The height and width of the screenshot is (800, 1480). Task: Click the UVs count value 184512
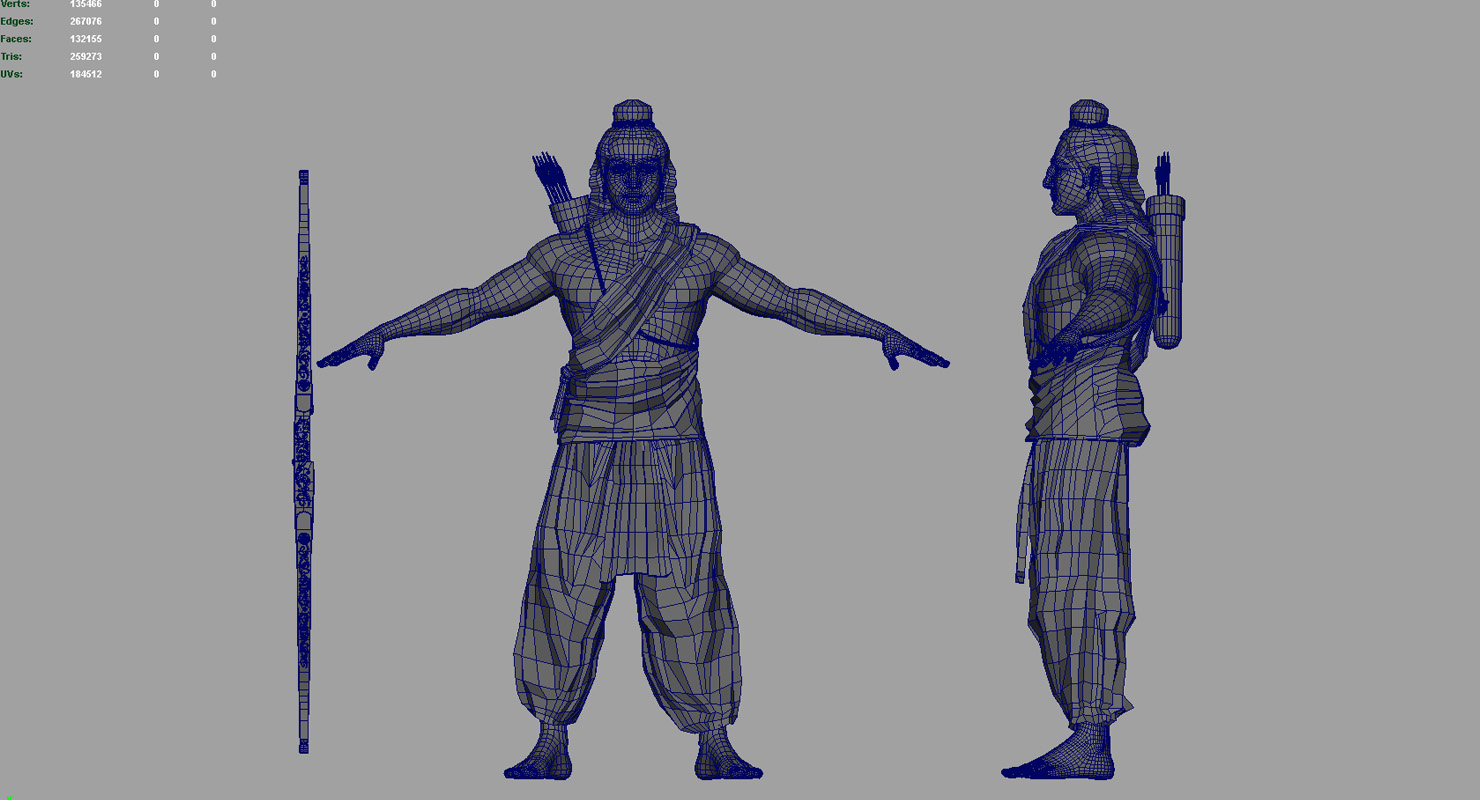coord(85,74)
